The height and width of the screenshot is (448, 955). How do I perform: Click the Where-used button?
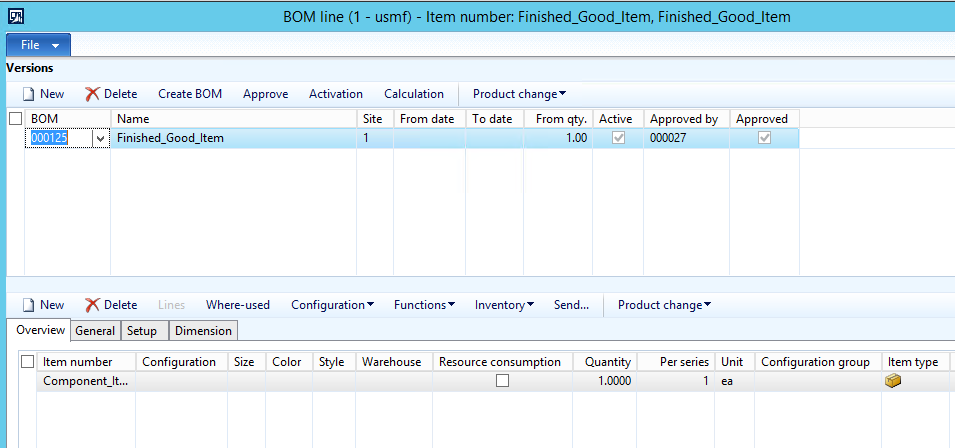237,305
